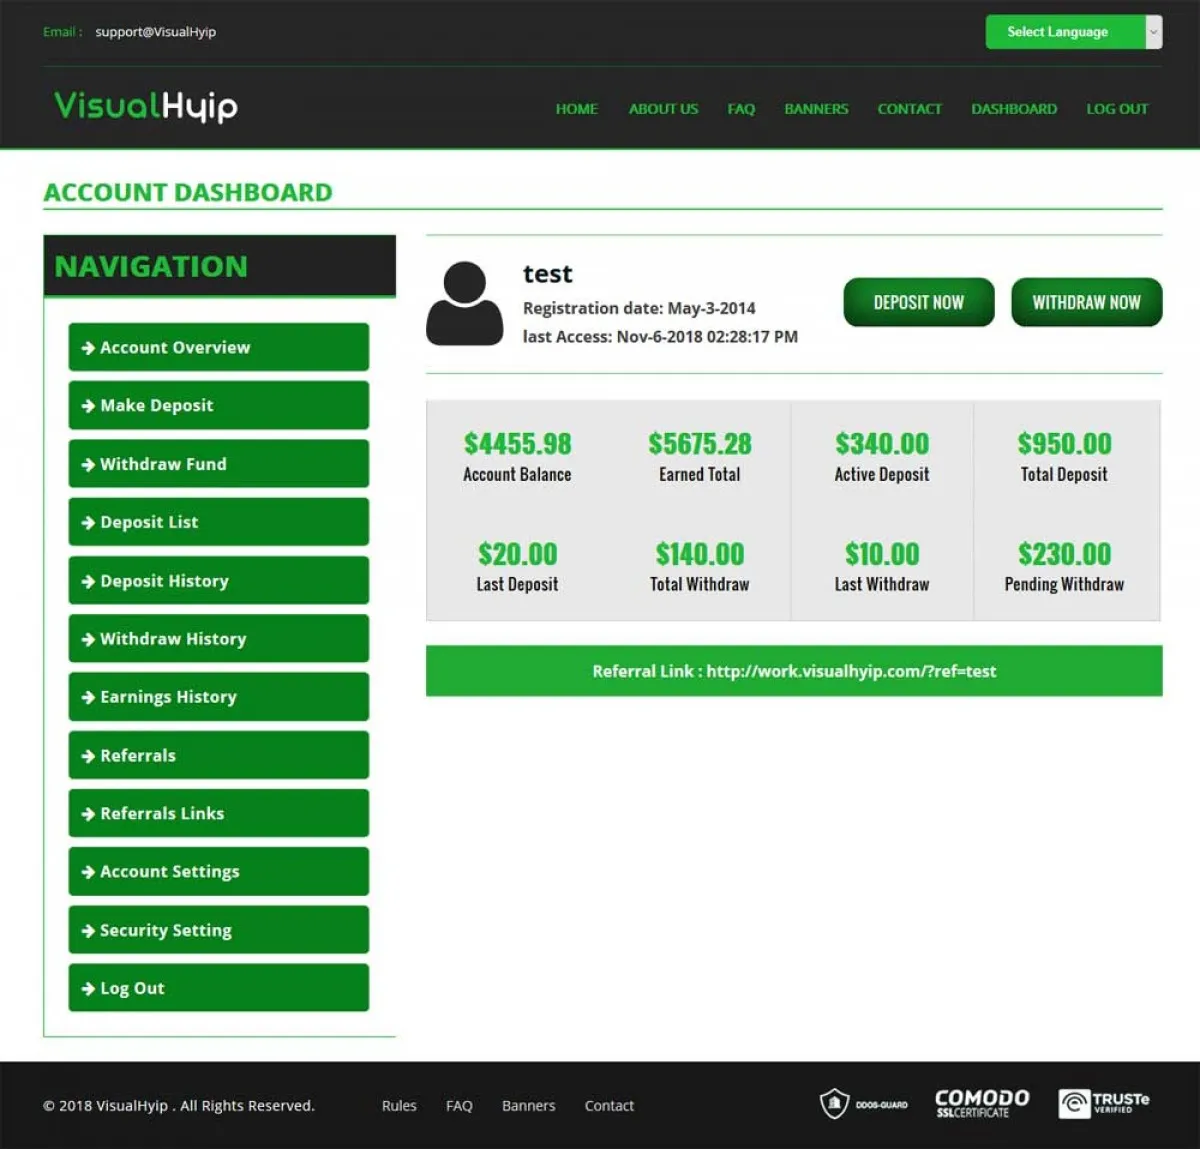Viewport: 1200px width, 1149px height.
Task: Open Referrals in navigation sidebar
Action: click(x=218, y=755)
